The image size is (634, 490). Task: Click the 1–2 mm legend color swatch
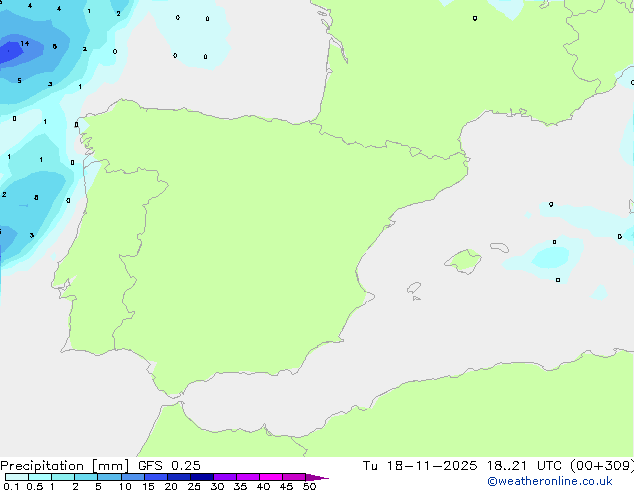coord(63,477)
